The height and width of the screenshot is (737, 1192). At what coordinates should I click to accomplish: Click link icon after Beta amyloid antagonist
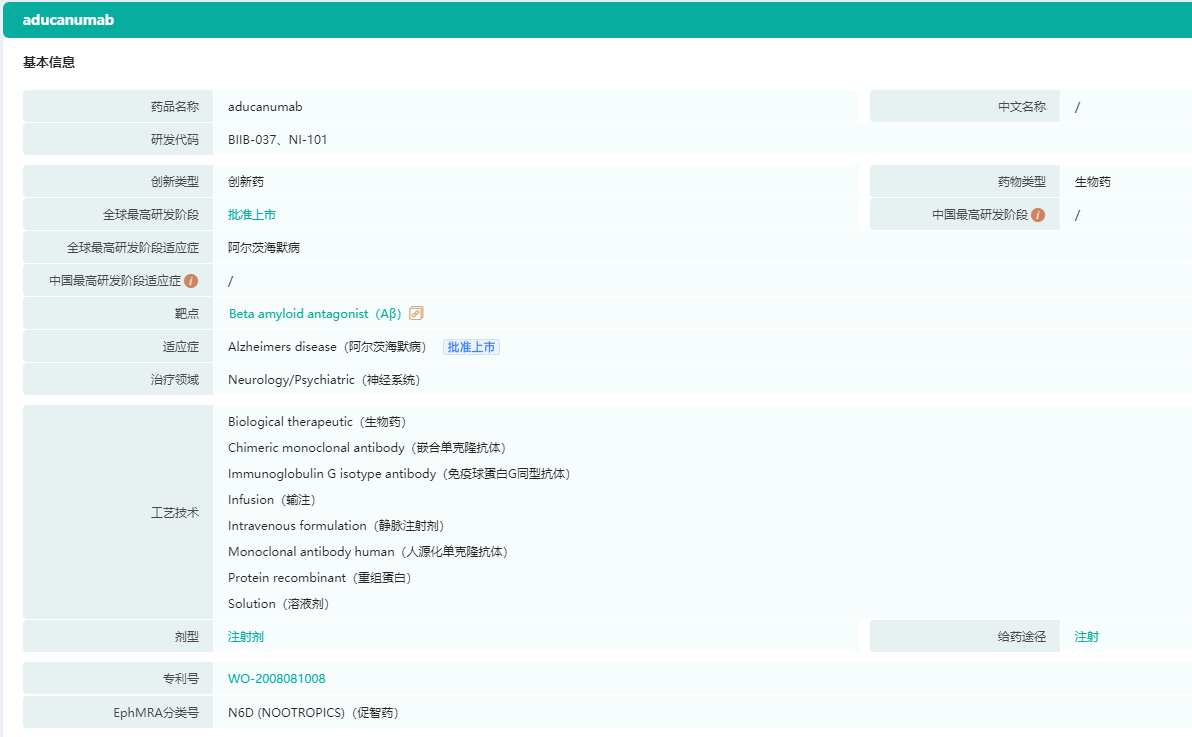[416, 313]
